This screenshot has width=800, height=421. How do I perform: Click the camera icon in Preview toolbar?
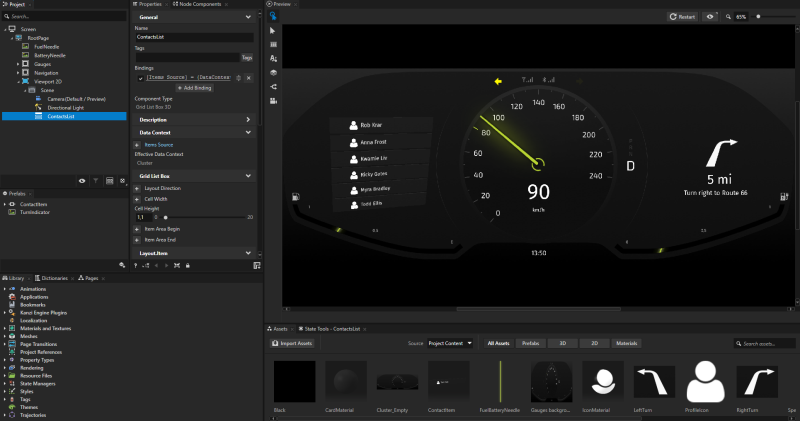pos(273,101)
